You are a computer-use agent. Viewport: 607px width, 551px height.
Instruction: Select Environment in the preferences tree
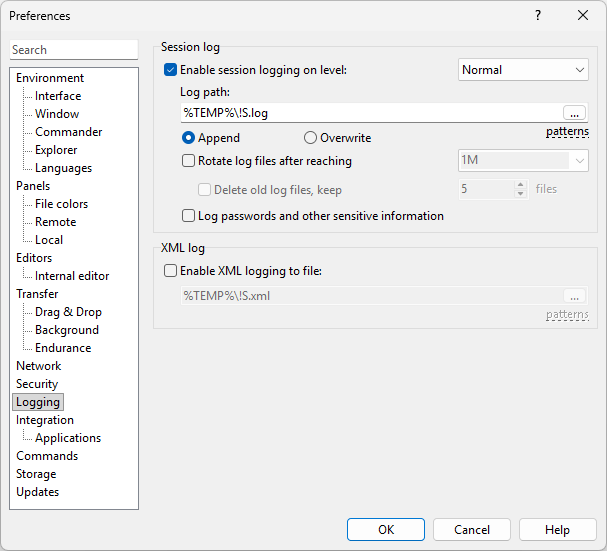click(50, 78)
